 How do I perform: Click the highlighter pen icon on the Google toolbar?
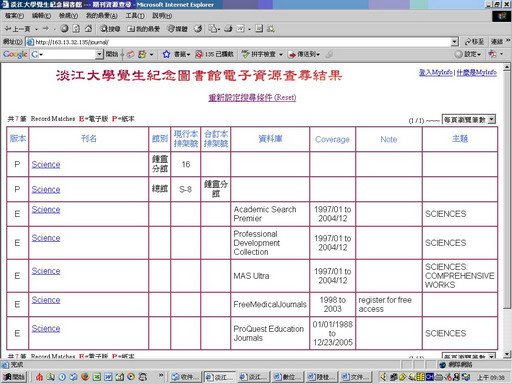329,54
